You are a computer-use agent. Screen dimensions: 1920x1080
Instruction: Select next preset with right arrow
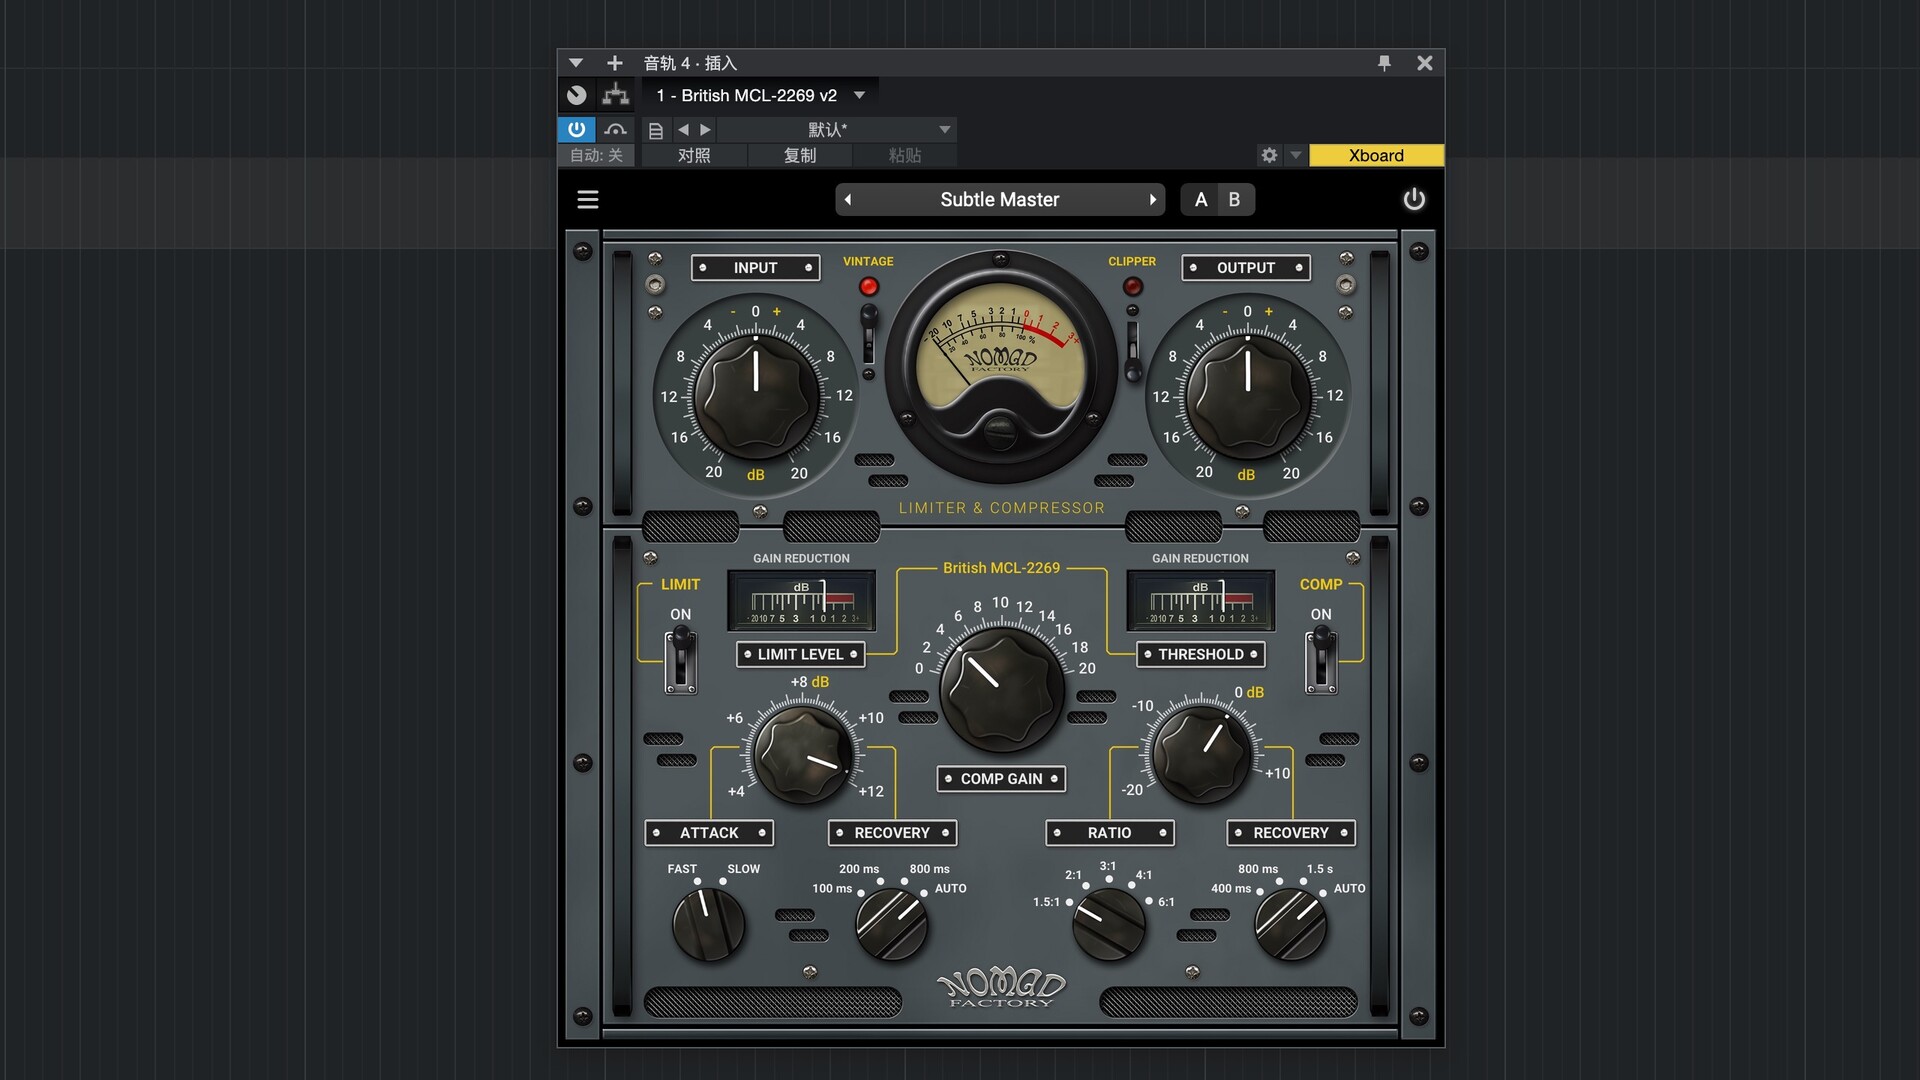1153,200
